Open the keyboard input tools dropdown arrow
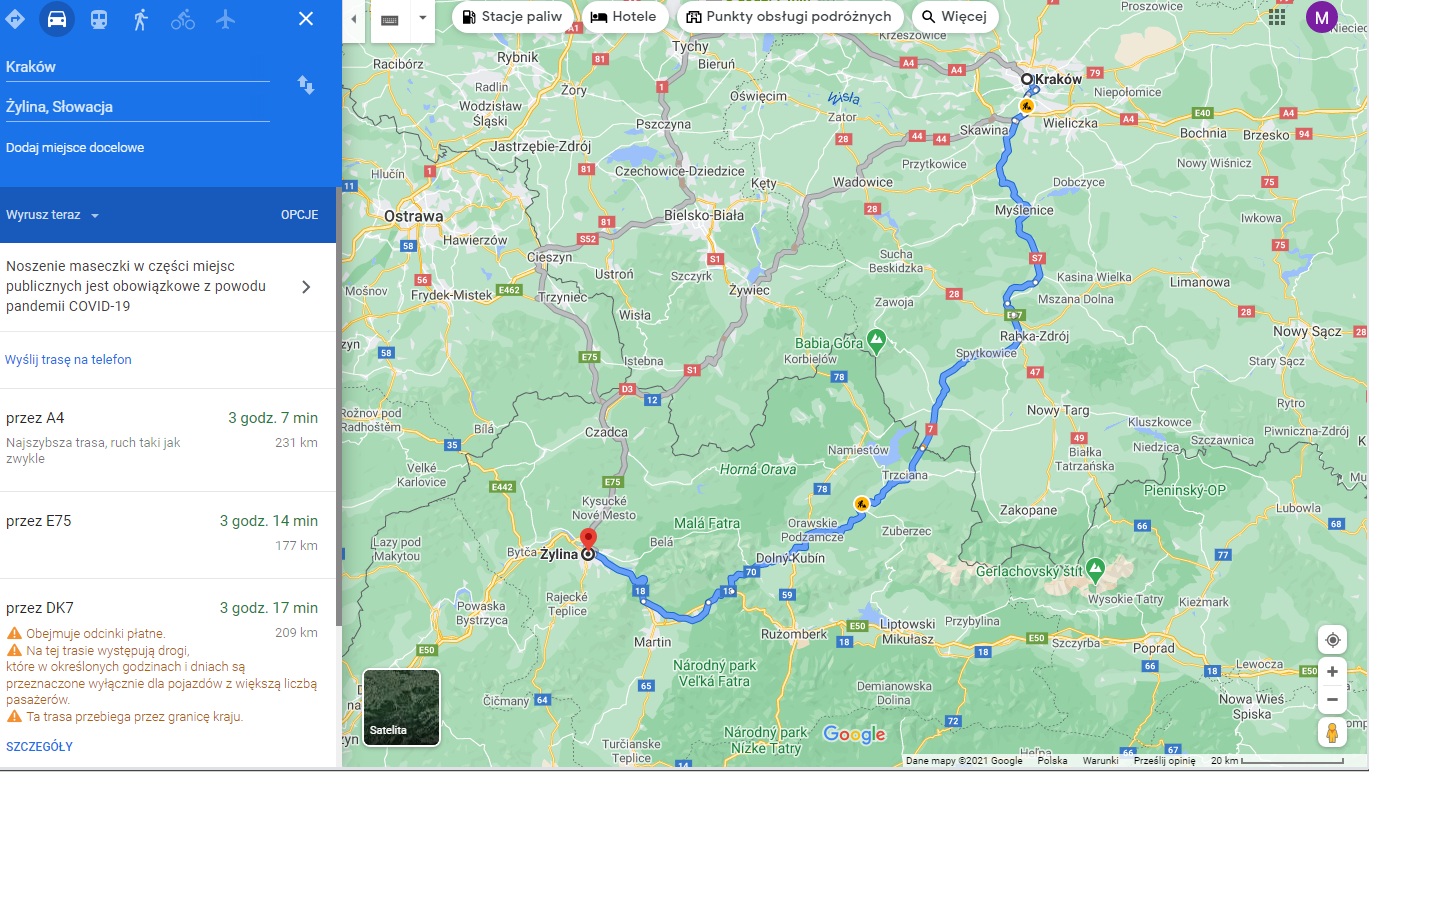The width and height of the screenshot is (1440, 900). coord(423,18)
